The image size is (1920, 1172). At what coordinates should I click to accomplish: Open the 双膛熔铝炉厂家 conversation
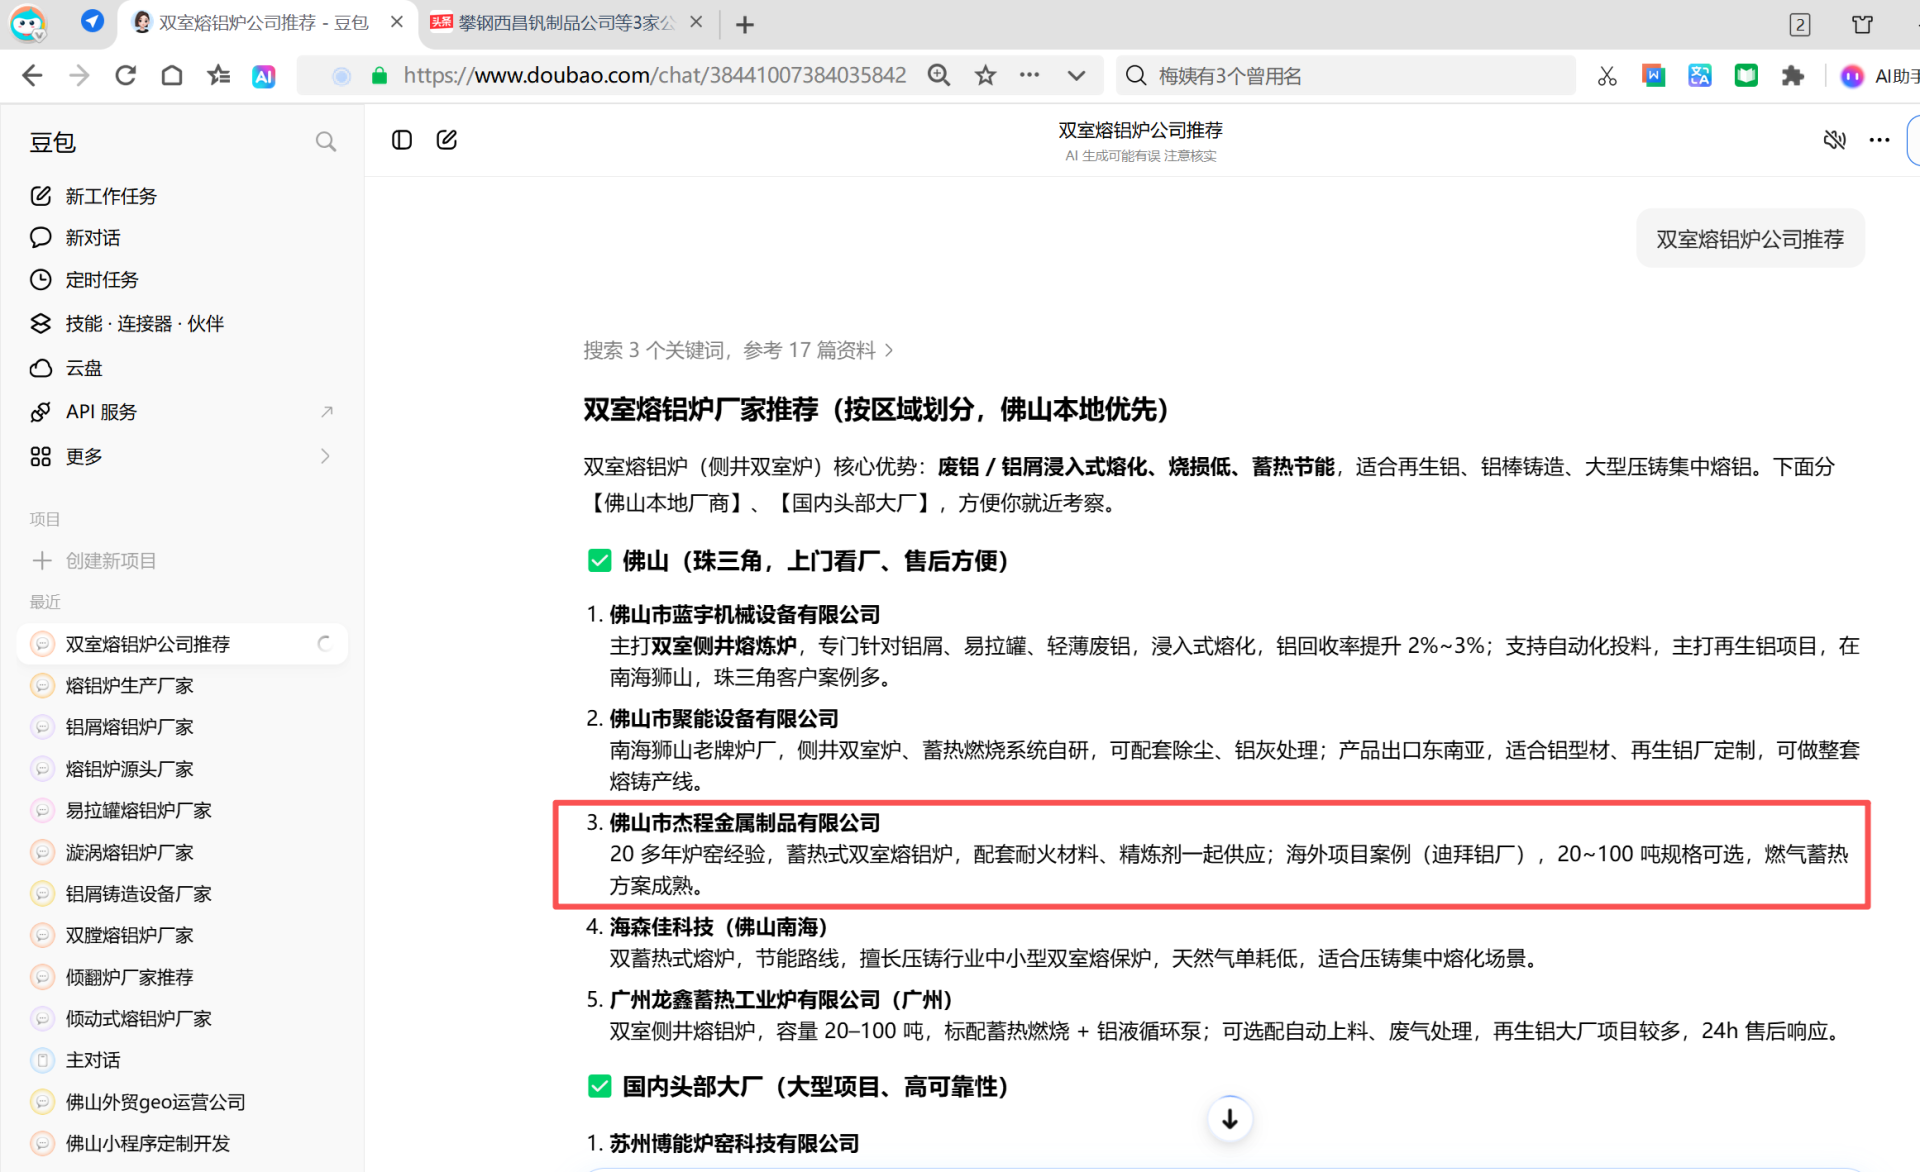183,935
